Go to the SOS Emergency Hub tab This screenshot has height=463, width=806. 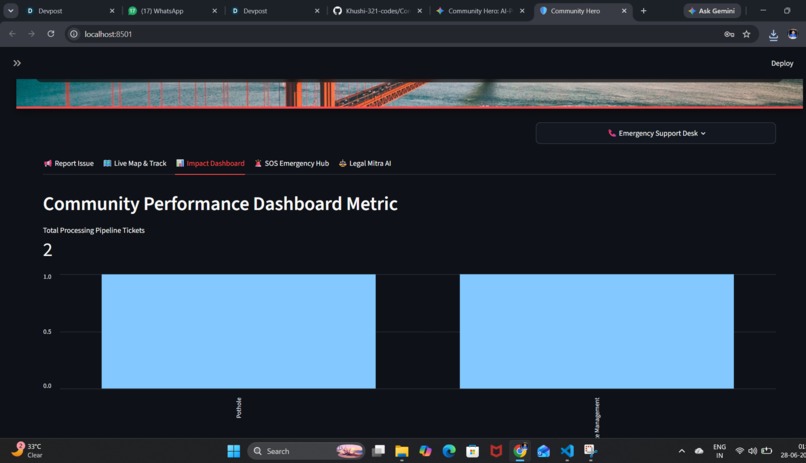pyautogui.click(x=291, y=163)
